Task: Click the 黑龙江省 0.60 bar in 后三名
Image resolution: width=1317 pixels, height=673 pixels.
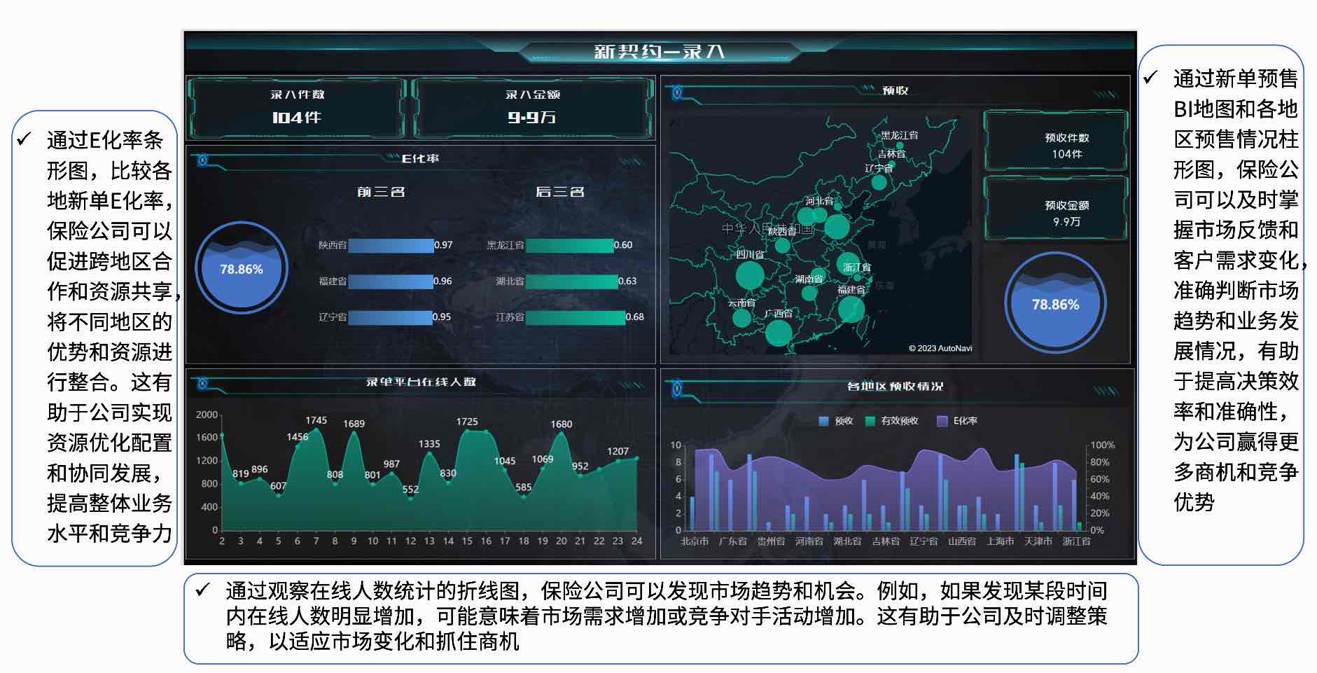Action: 570,245
